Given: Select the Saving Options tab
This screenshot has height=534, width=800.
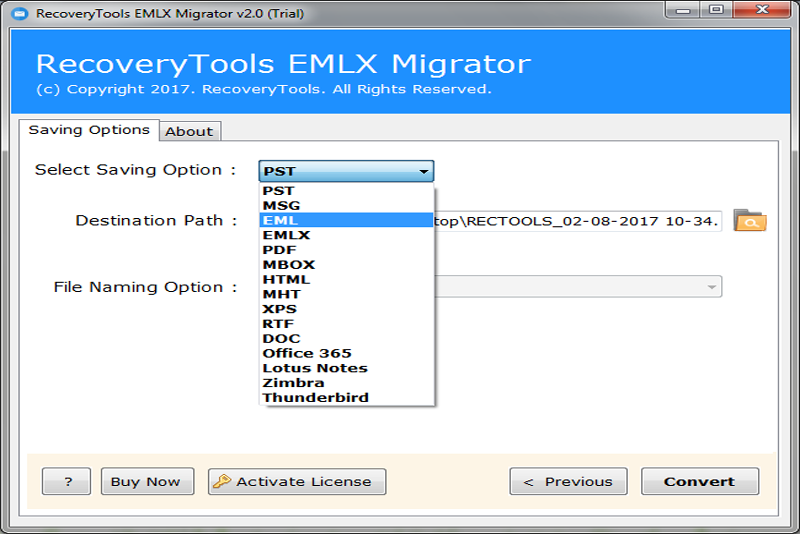Looking at the screenshot, I should coord(89,130).
